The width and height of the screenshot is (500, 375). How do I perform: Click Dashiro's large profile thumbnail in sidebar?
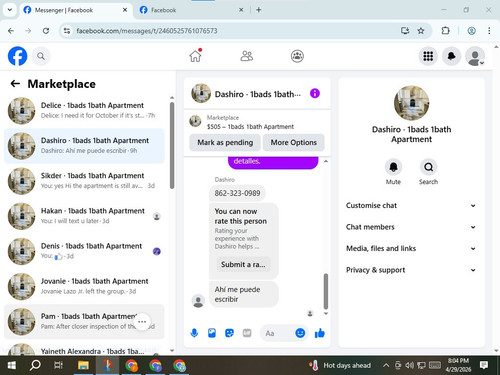click(411, 103)
